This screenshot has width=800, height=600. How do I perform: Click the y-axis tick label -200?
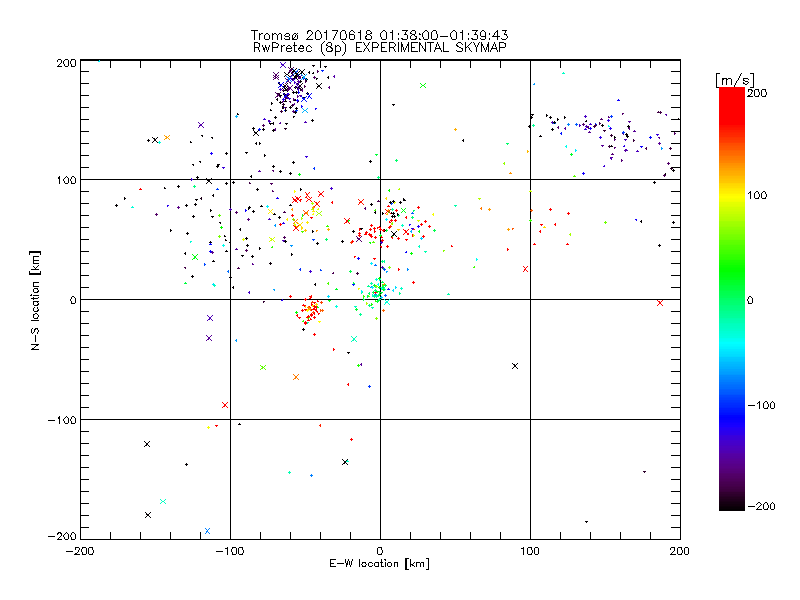62,536
